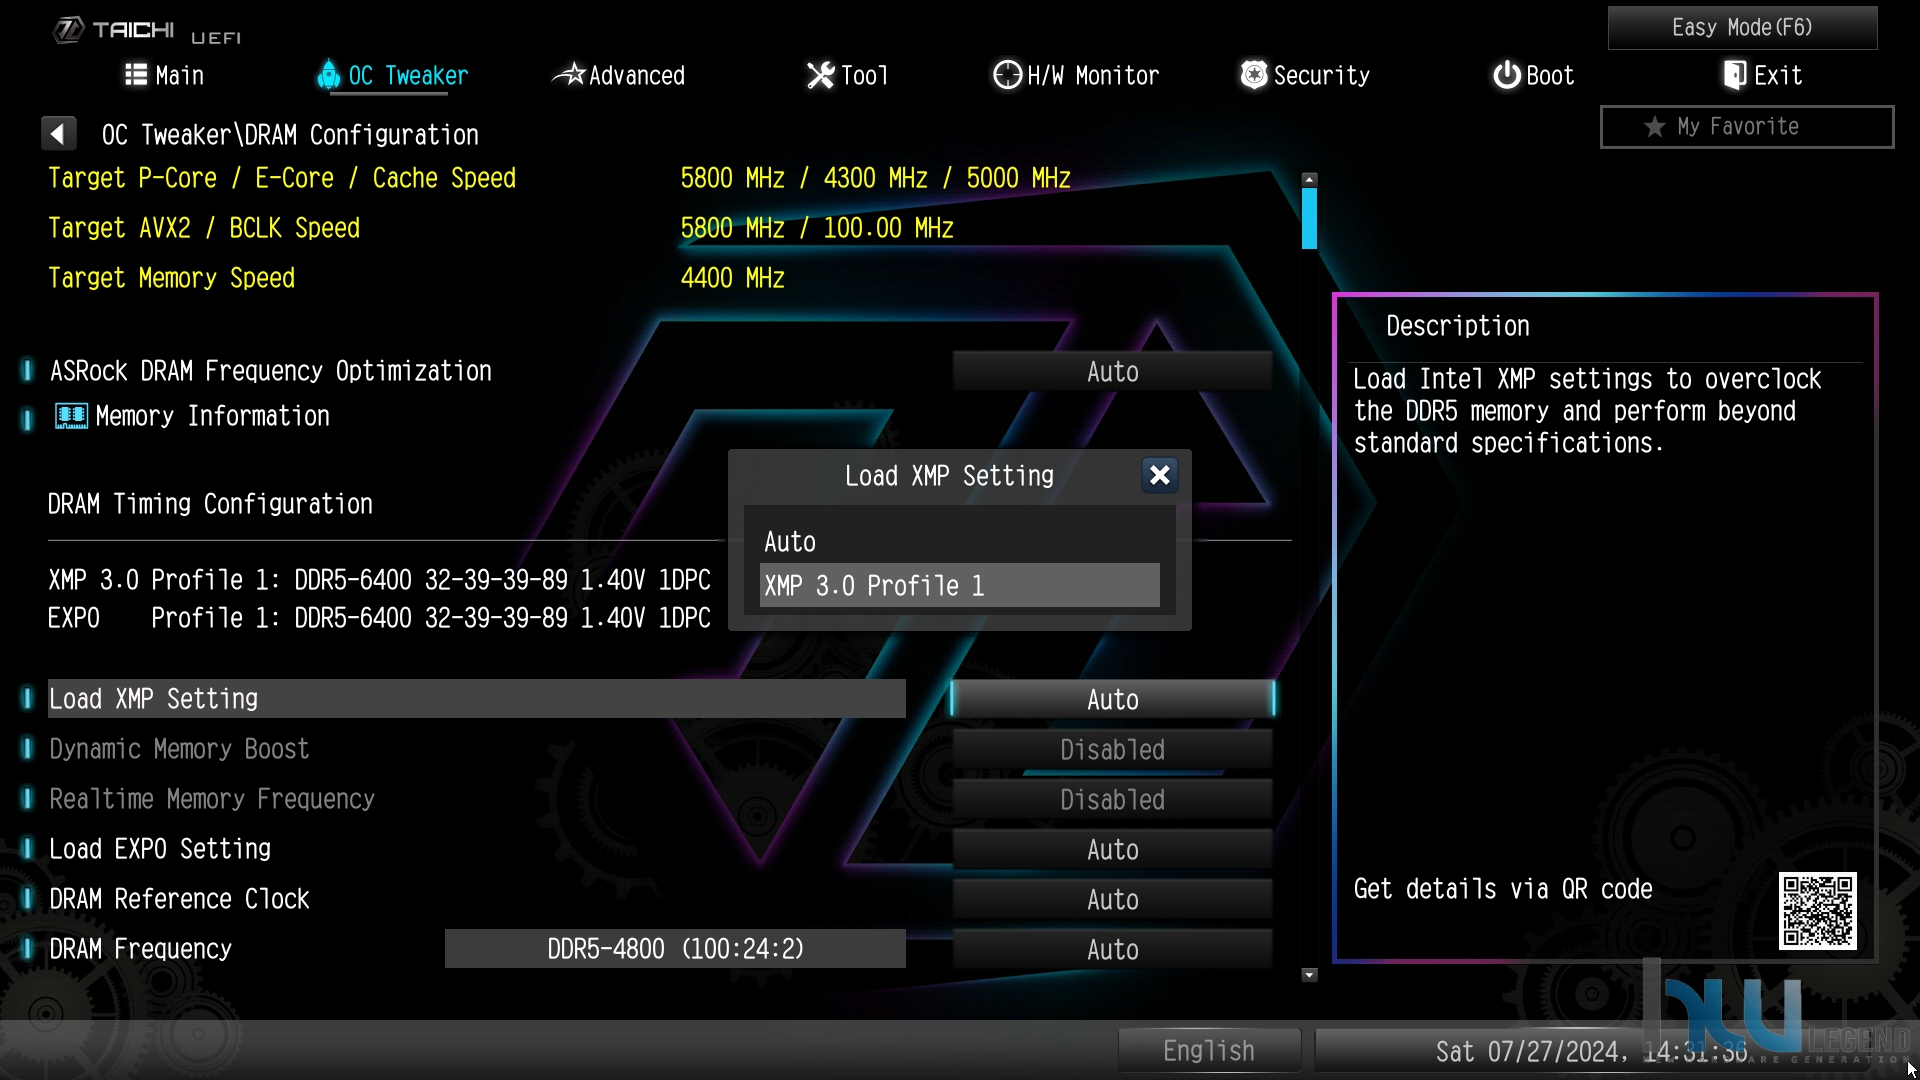This screenshot has height=1080, width=1920.
Task: Click the blue scrollbar thumb
Action: coord(1309,218)
